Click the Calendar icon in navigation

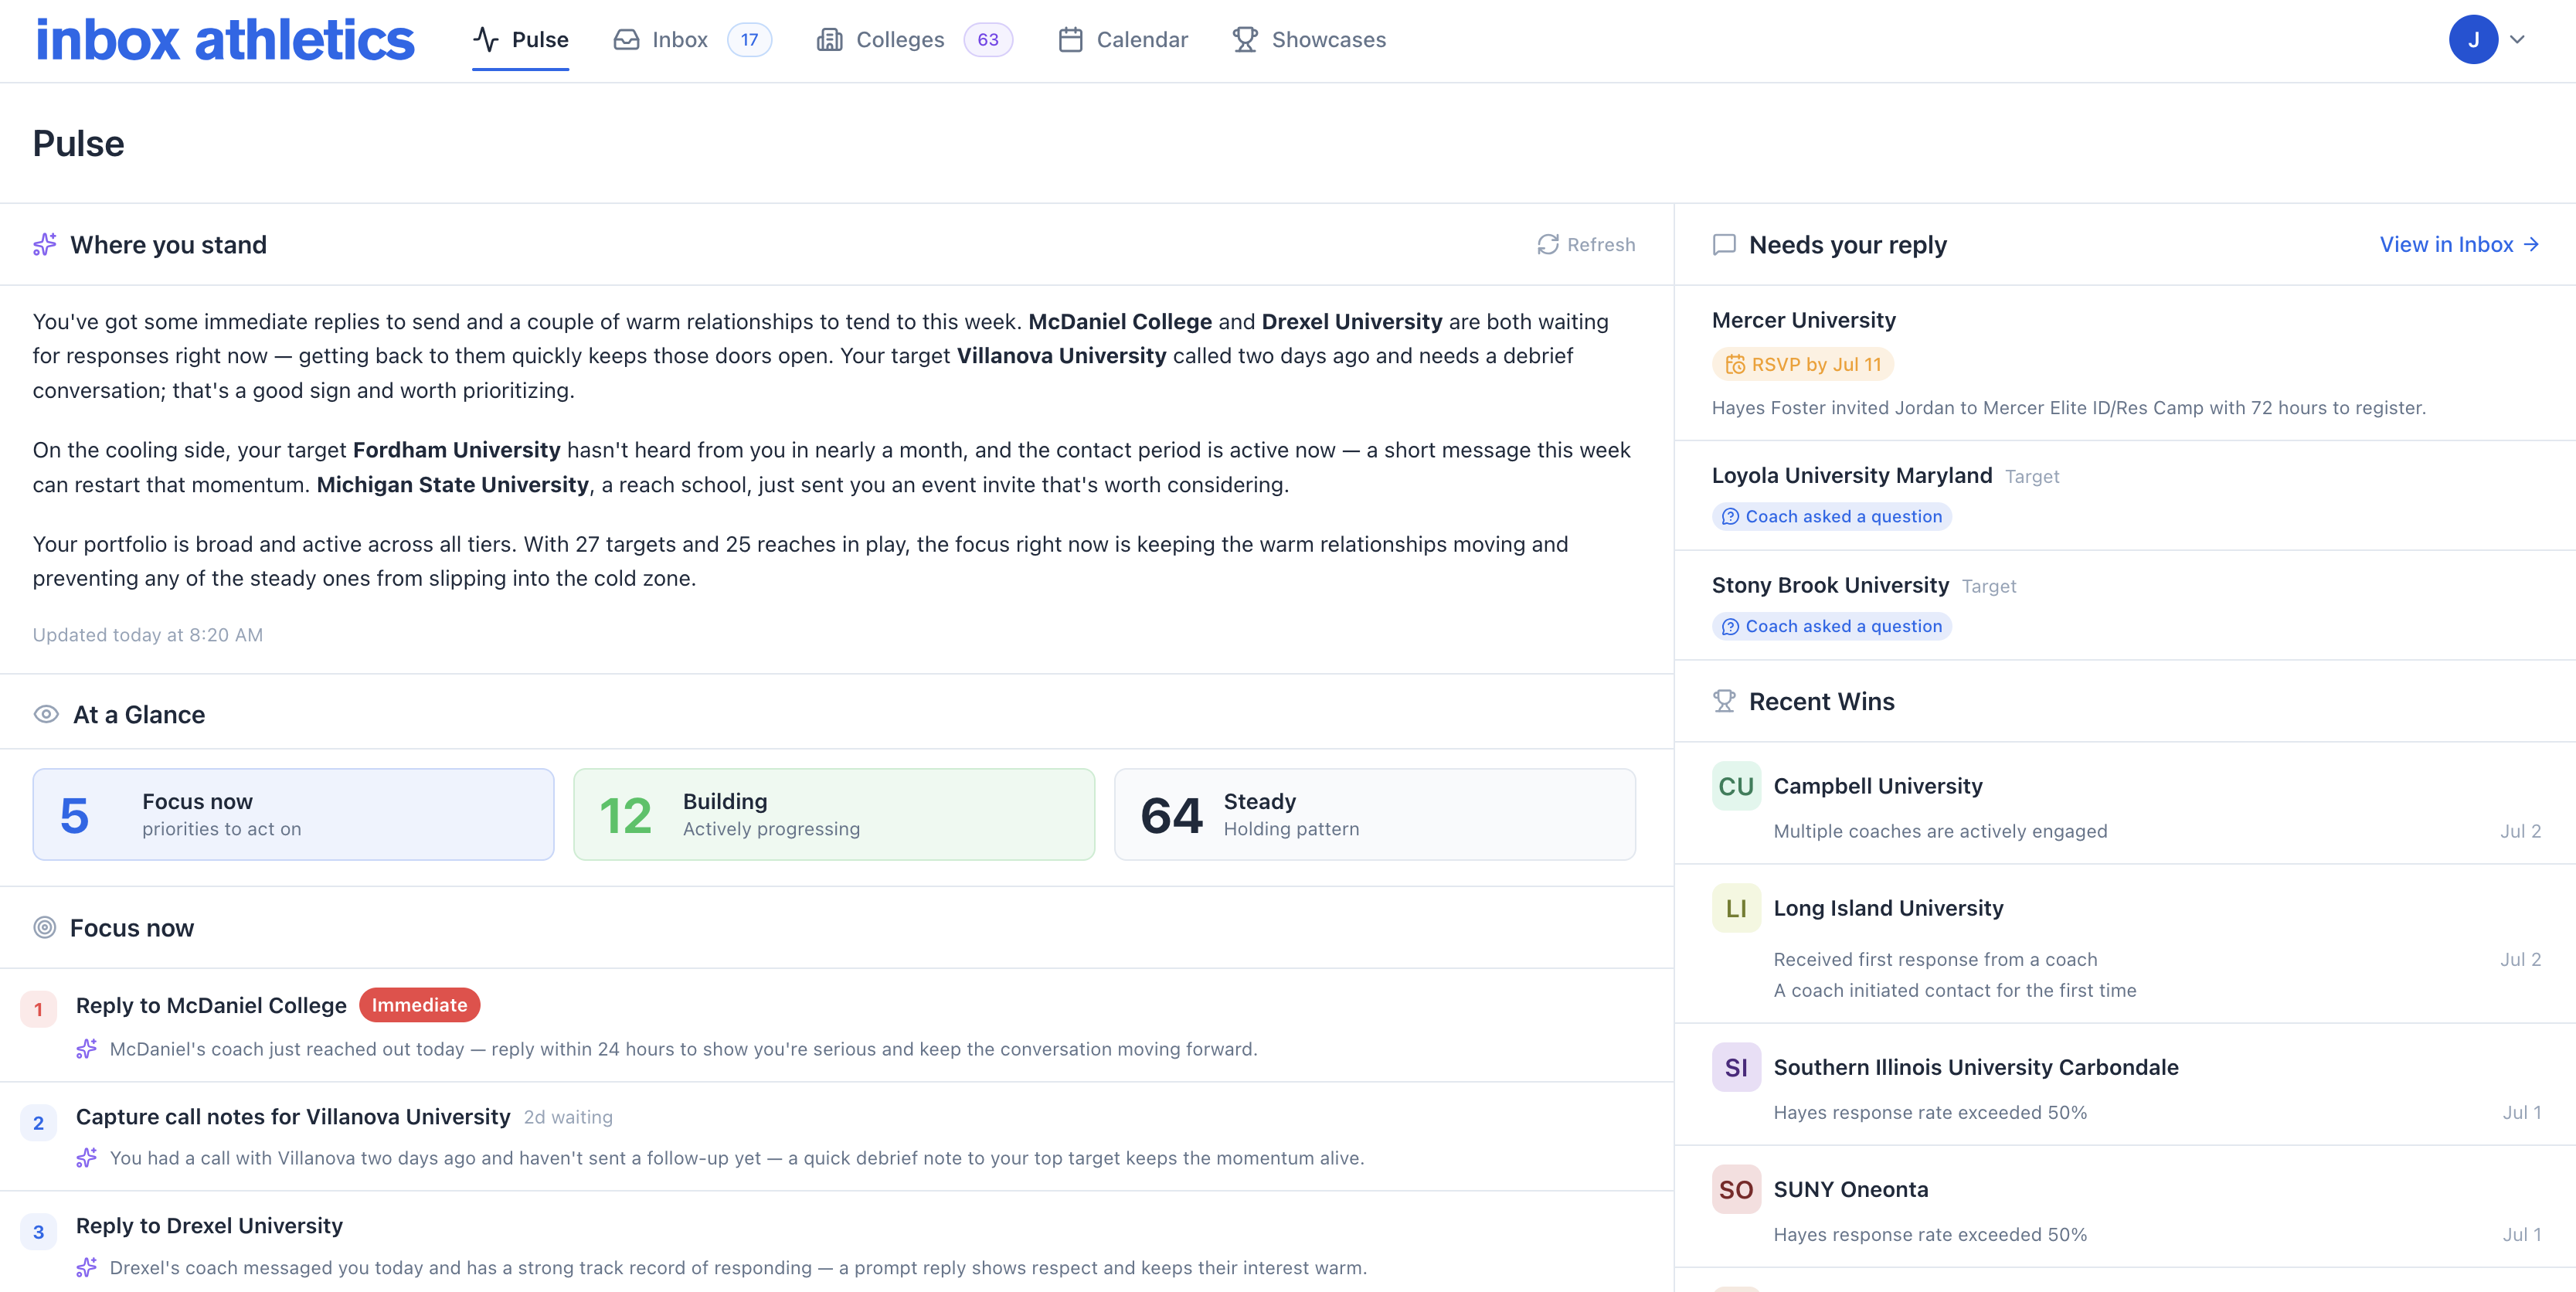coord(1070,40)
